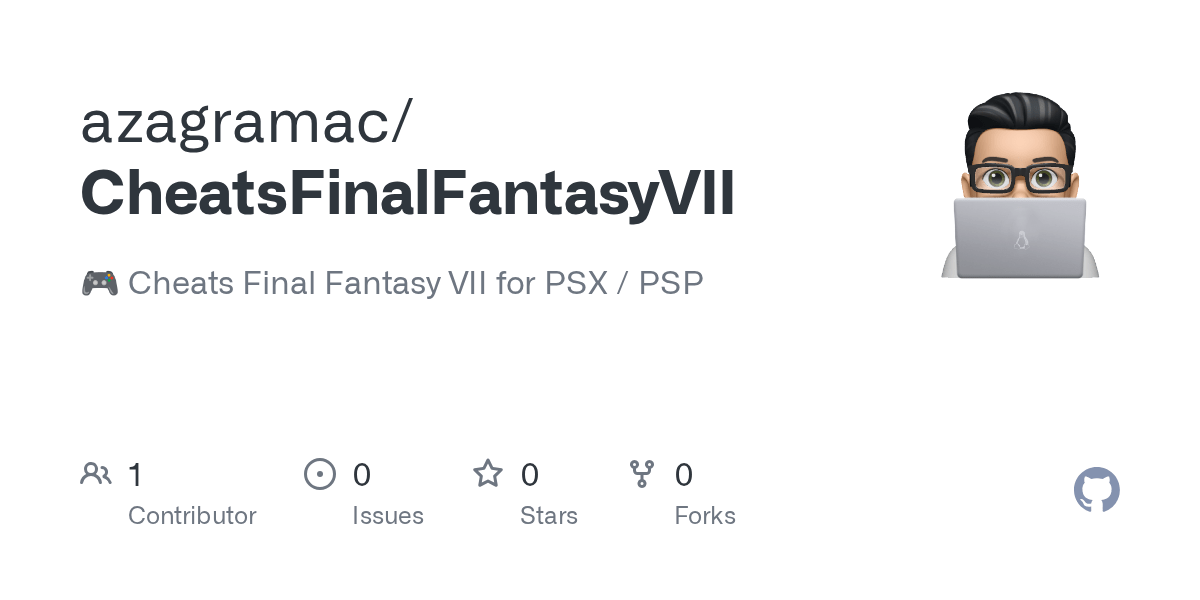Click the stars count number 0
The width and height of the screenshot is (1200, 600).
530,474
